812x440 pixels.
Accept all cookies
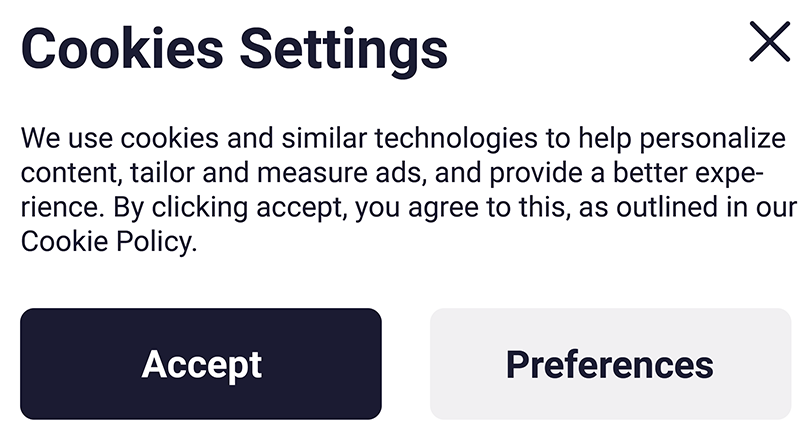click(x=201, y=364)
